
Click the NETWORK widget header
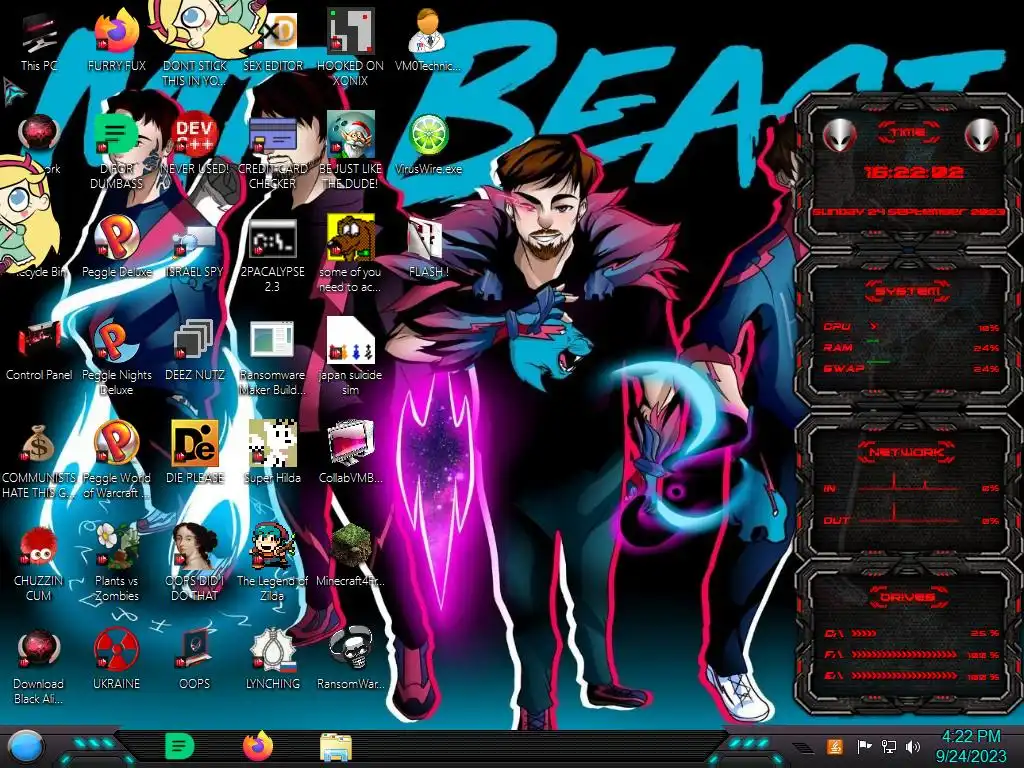[908, 452]
